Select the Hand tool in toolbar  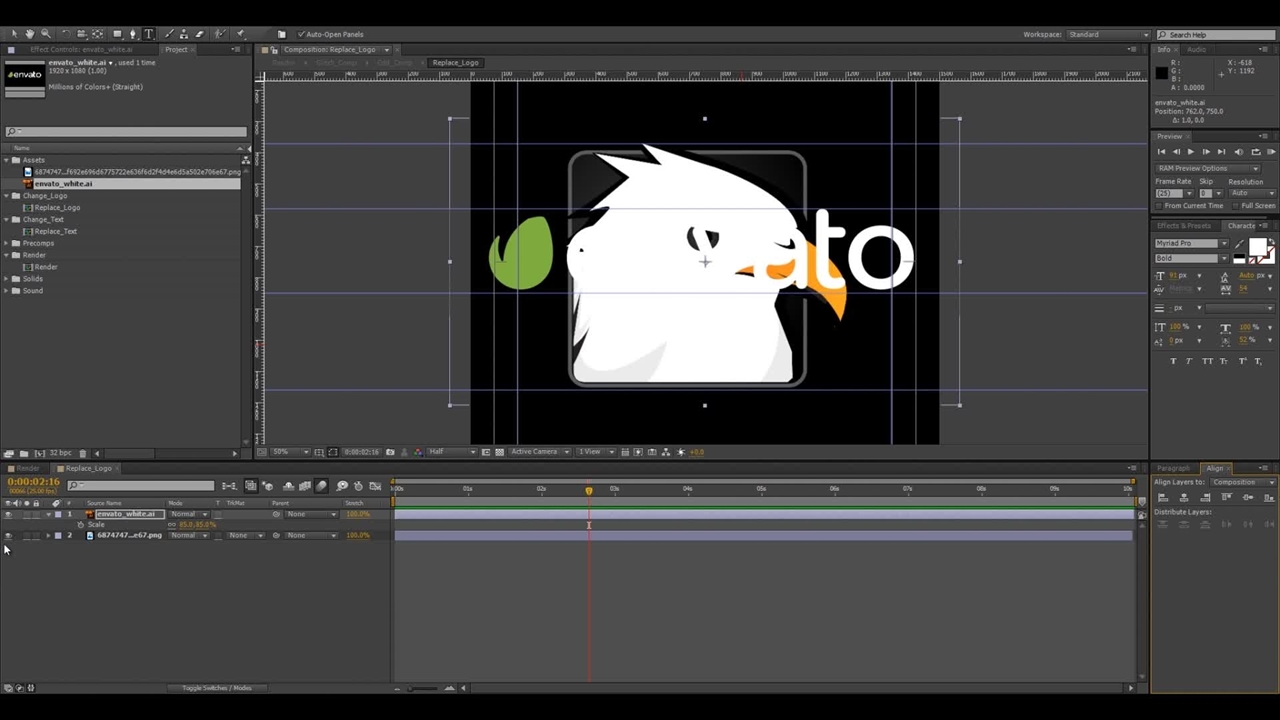click(x=29, y=34)
